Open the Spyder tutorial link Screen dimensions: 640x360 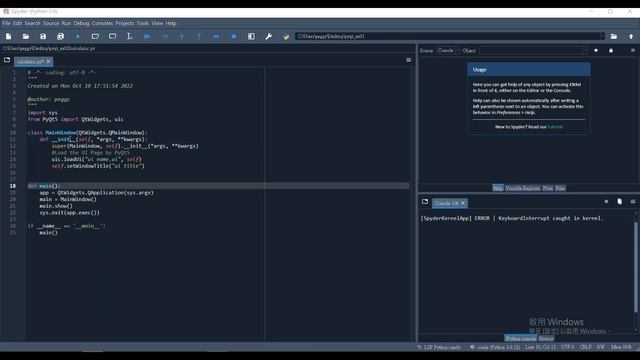coord(555,127)
